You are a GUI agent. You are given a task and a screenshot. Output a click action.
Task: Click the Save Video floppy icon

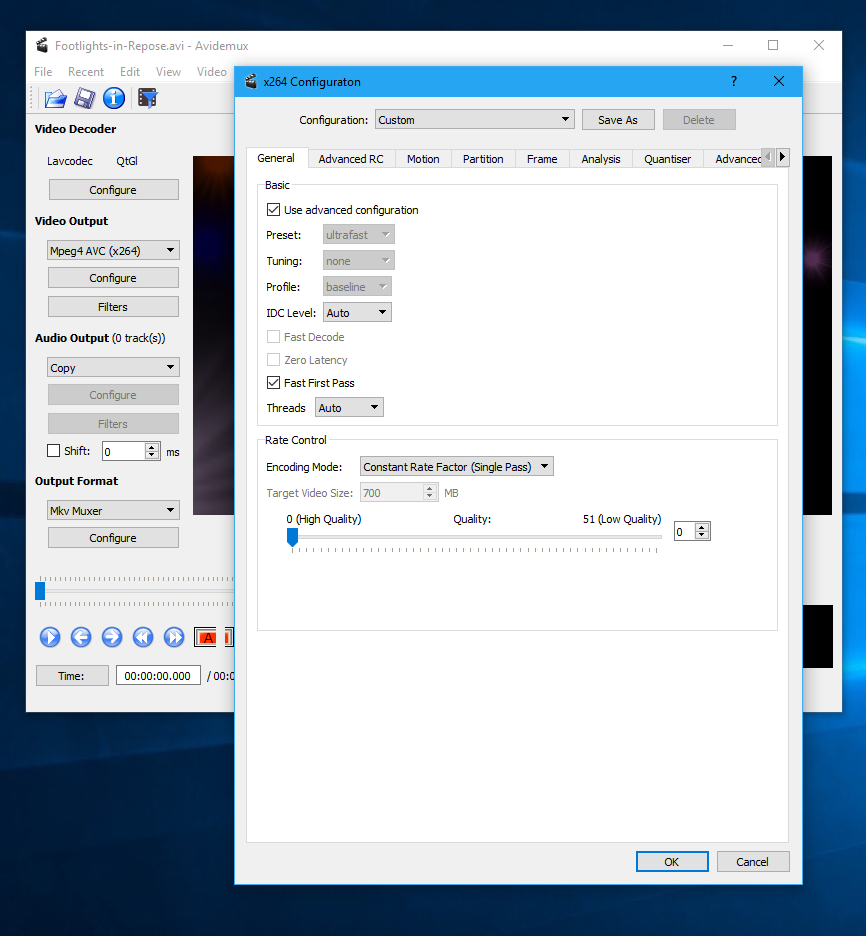point(84,98)
